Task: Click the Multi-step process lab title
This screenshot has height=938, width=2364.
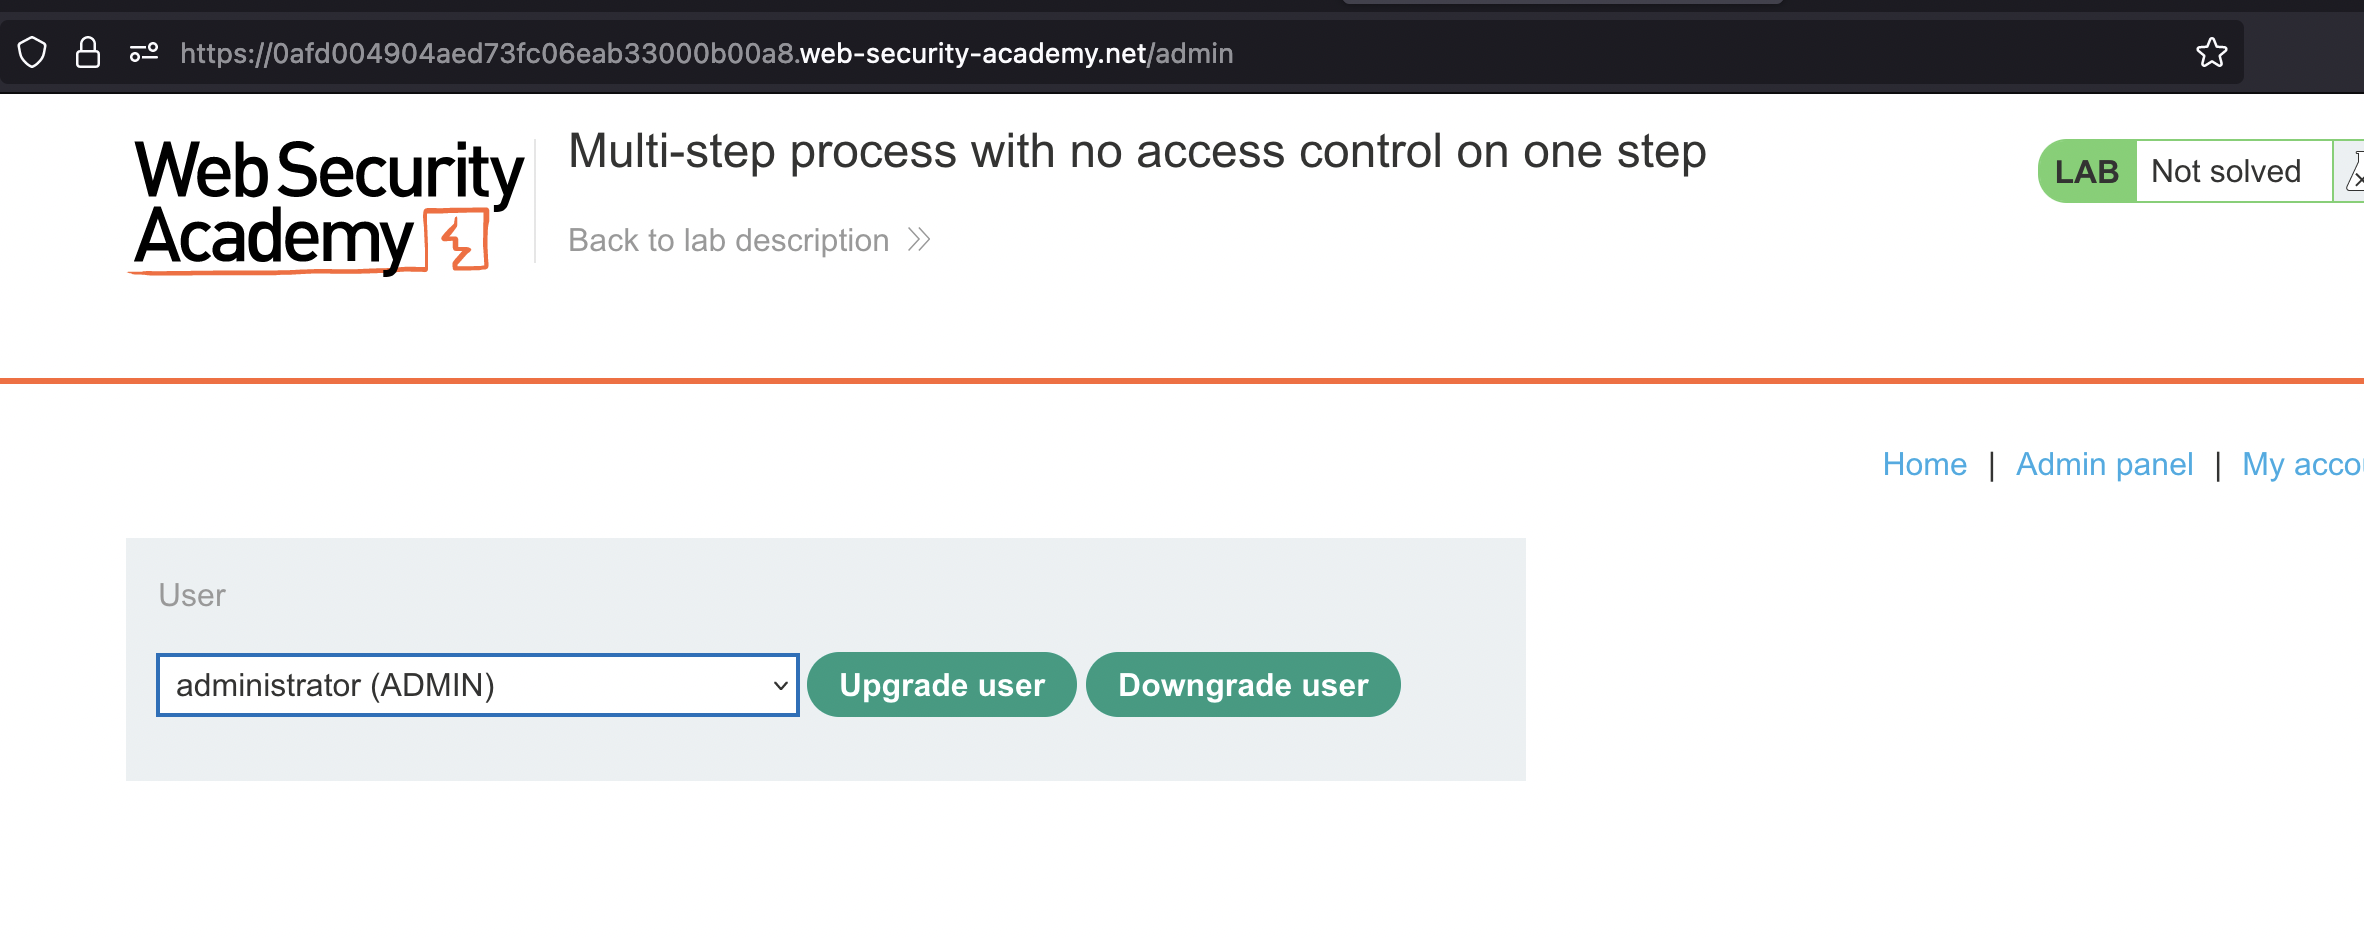Action: coord(1137,152)
